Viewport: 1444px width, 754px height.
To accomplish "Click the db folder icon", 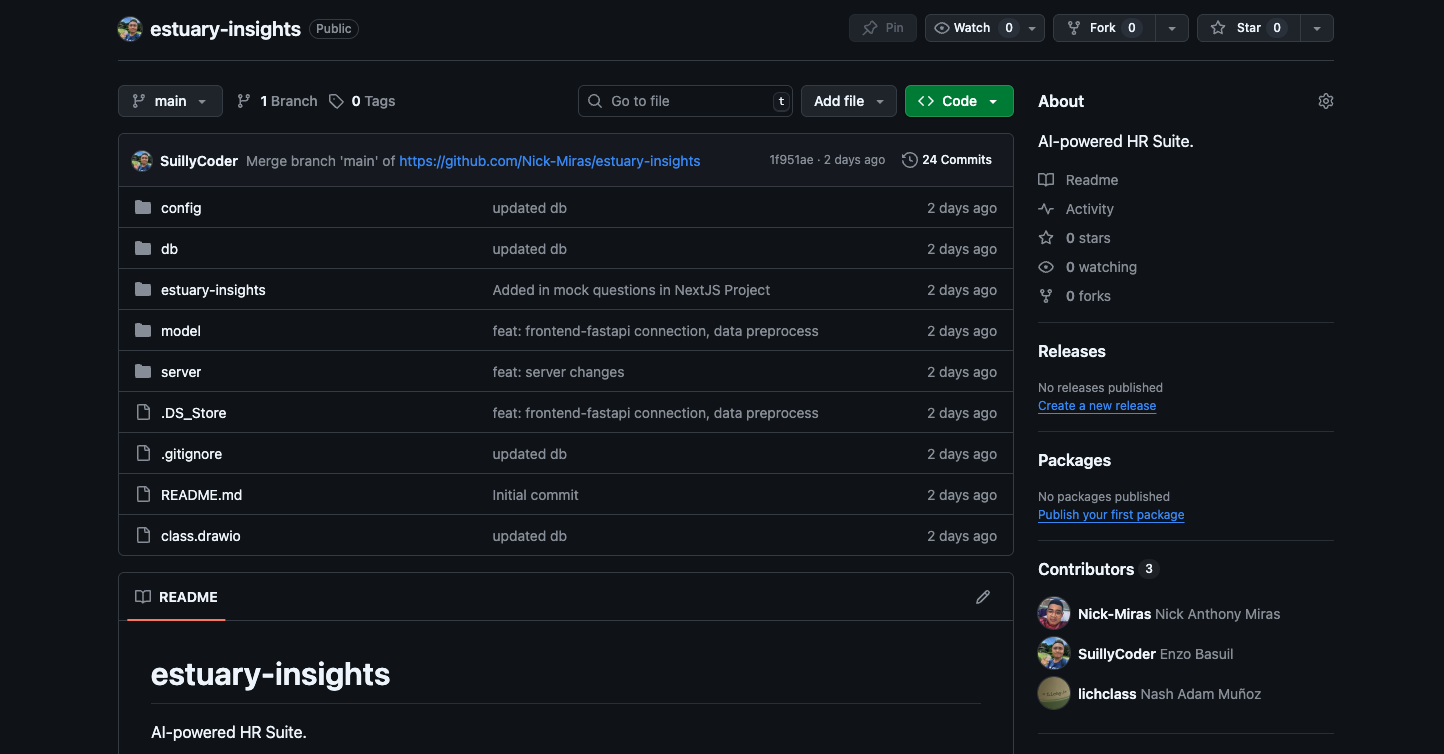I will pyautogui.click(x=143, y=249).
